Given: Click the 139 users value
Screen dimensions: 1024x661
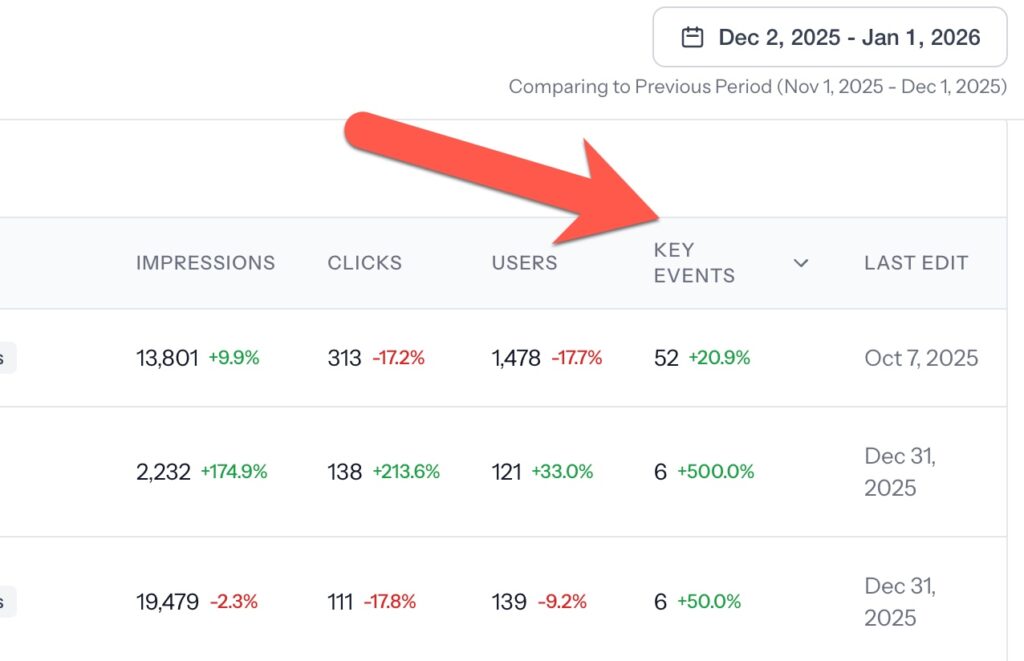Looking at the screenshot, I should 509,602.
